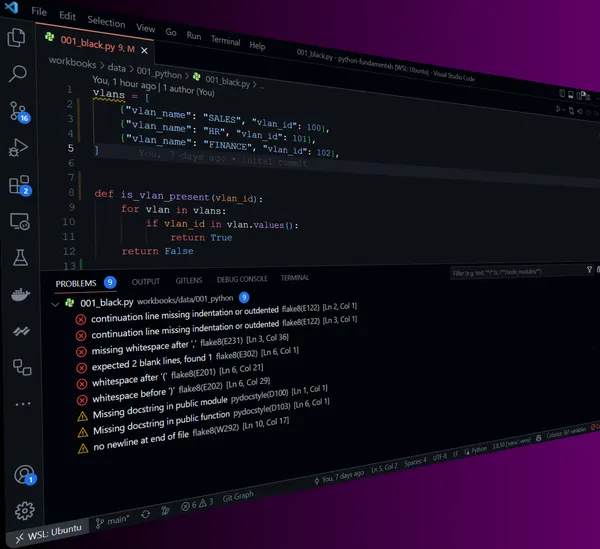Click the '1 author (You)' code lens
This screenshot has width=600, height=549.
tap(188, 90)
